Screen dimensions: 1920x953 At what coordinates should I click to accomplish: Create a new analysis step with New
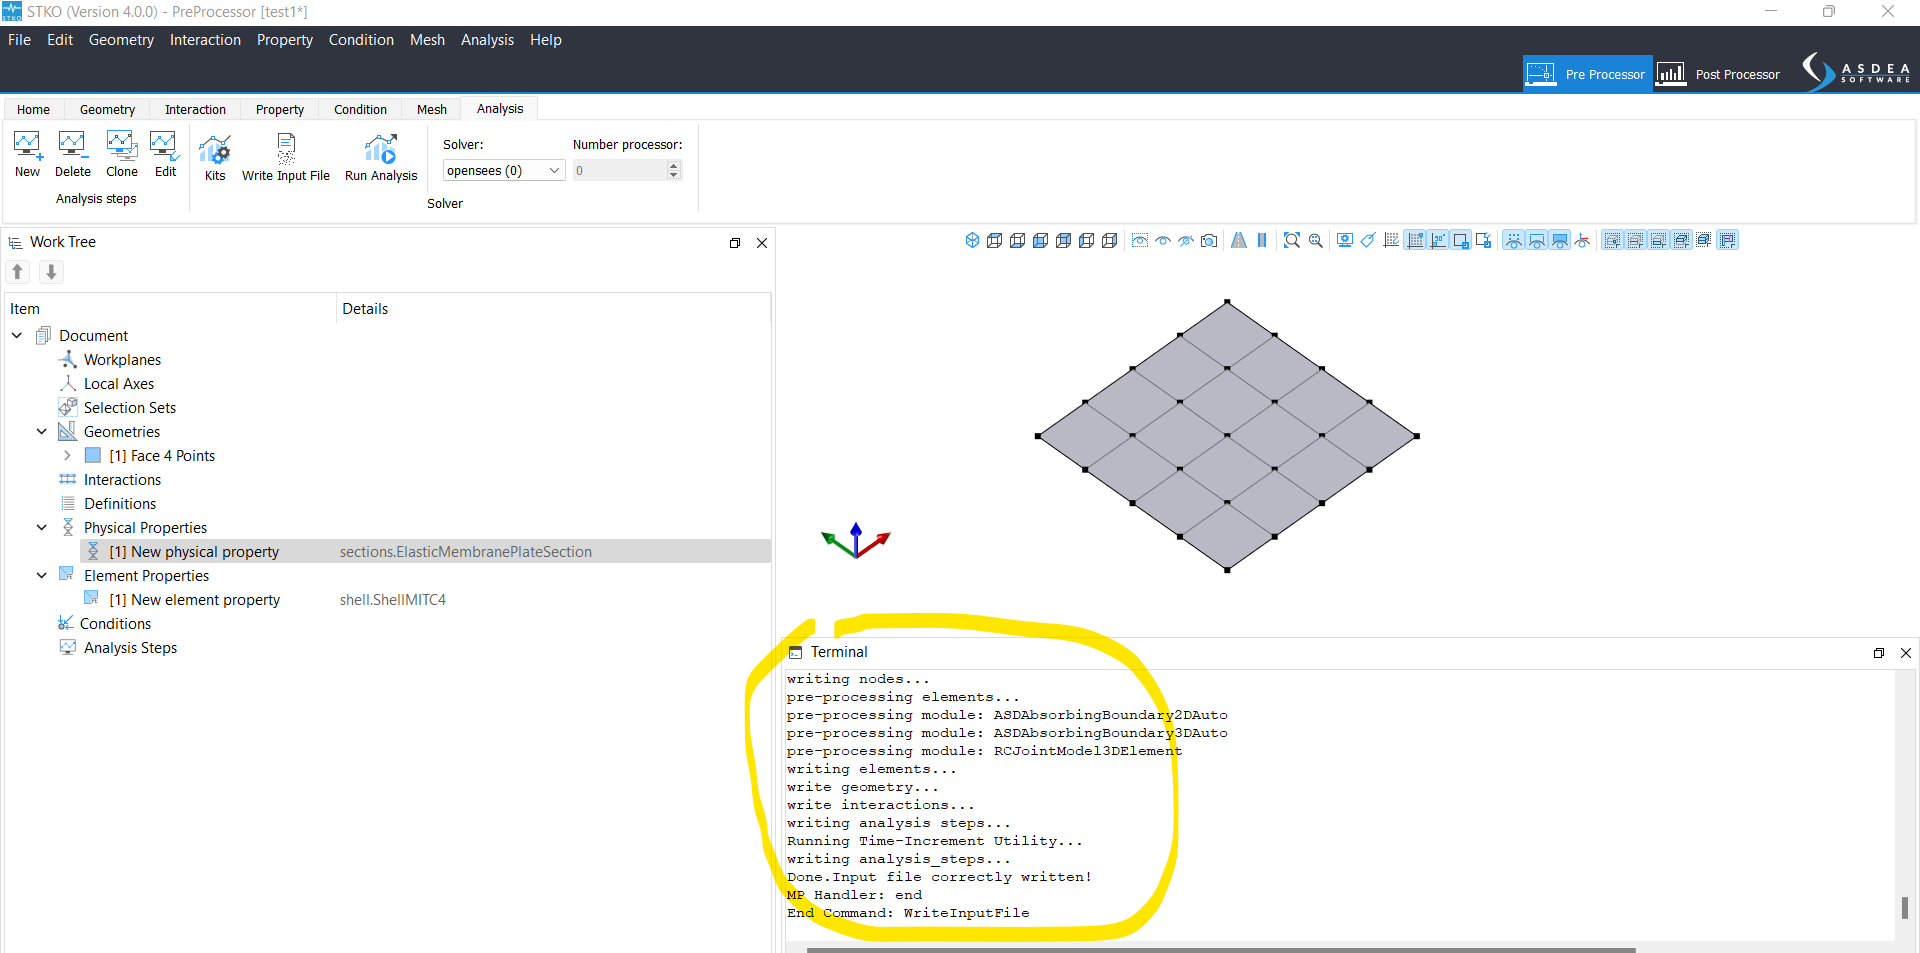(27, 155)
